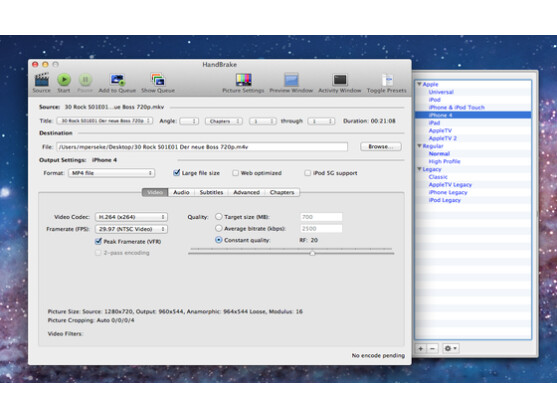Click the Picture Cropping Auto 0/0/0/4 text
The width and height of the screenshot is (557, 418).
point(91,320)
